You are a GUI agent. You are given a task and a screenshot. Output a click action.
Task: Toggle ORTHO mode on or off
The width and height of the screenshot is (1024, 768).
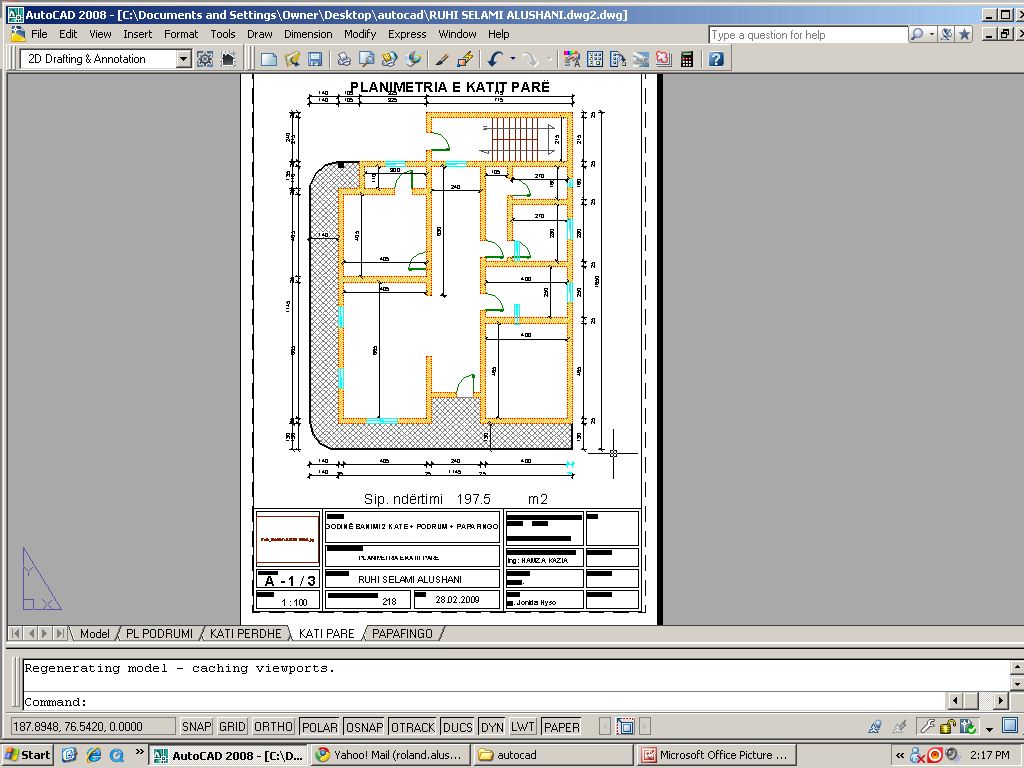(273, 727)
